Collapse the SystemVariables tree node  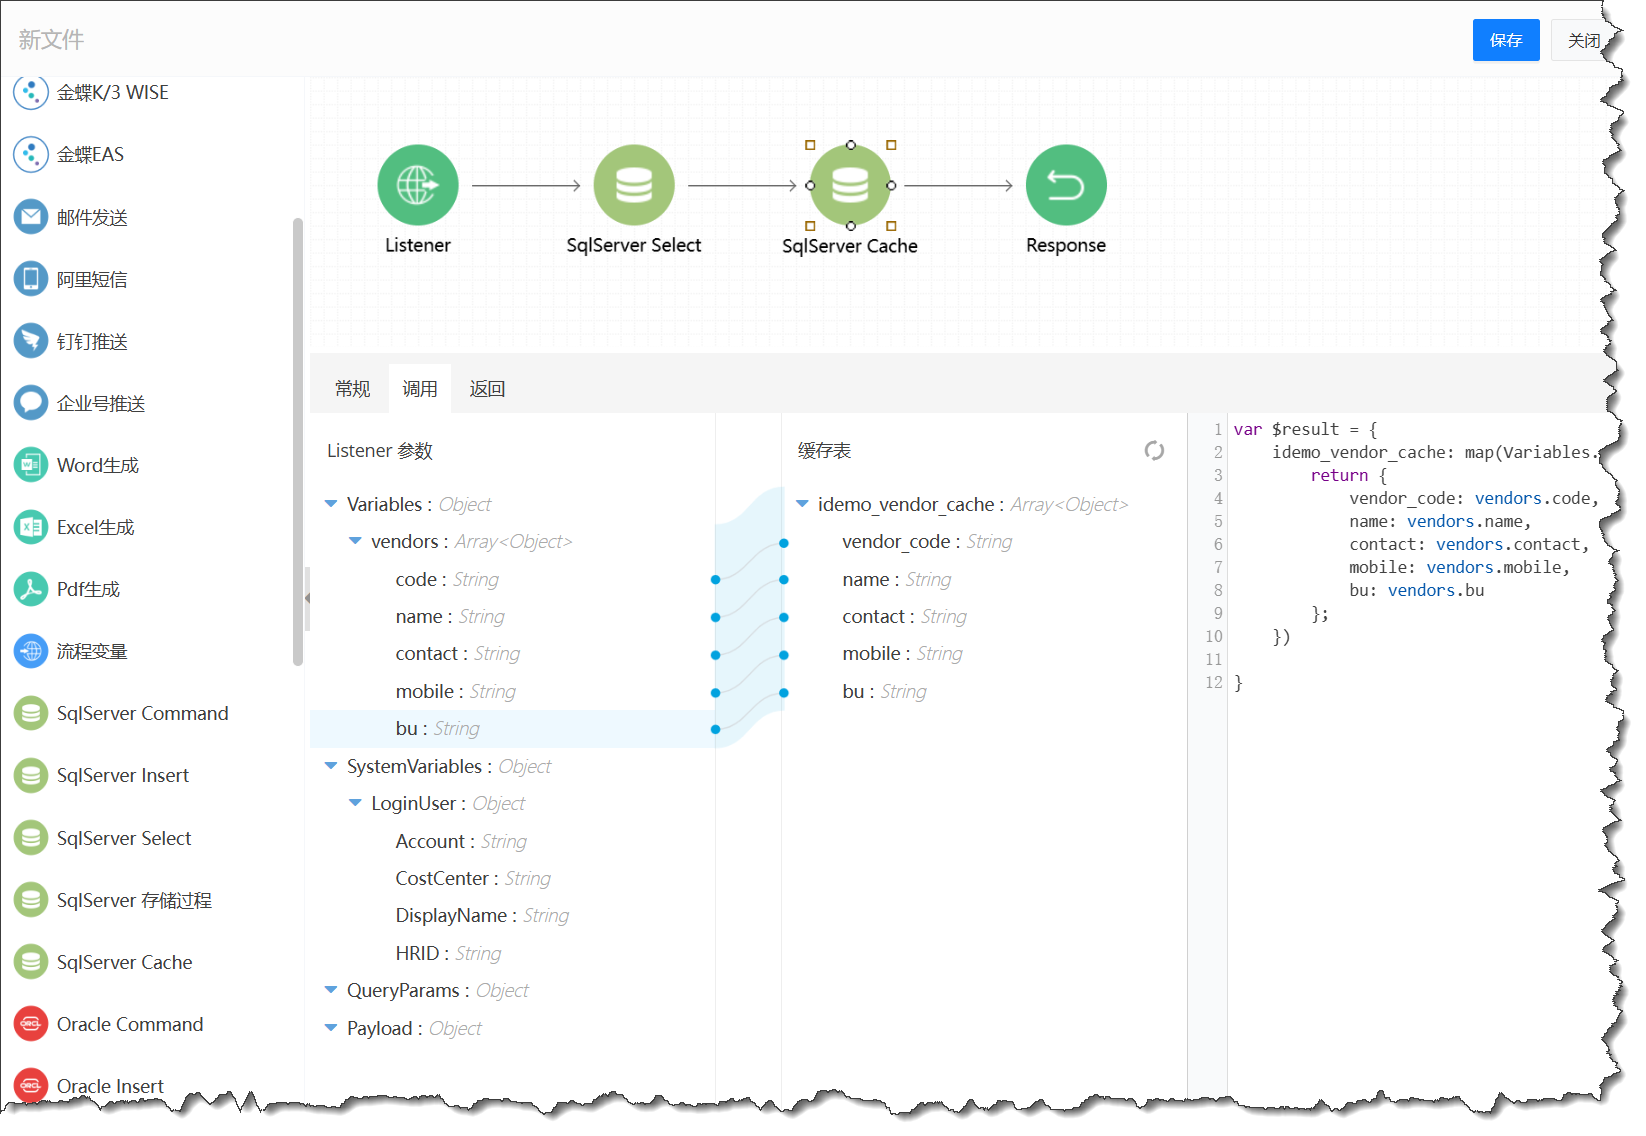pyautogui.click(x=331, y=766)
